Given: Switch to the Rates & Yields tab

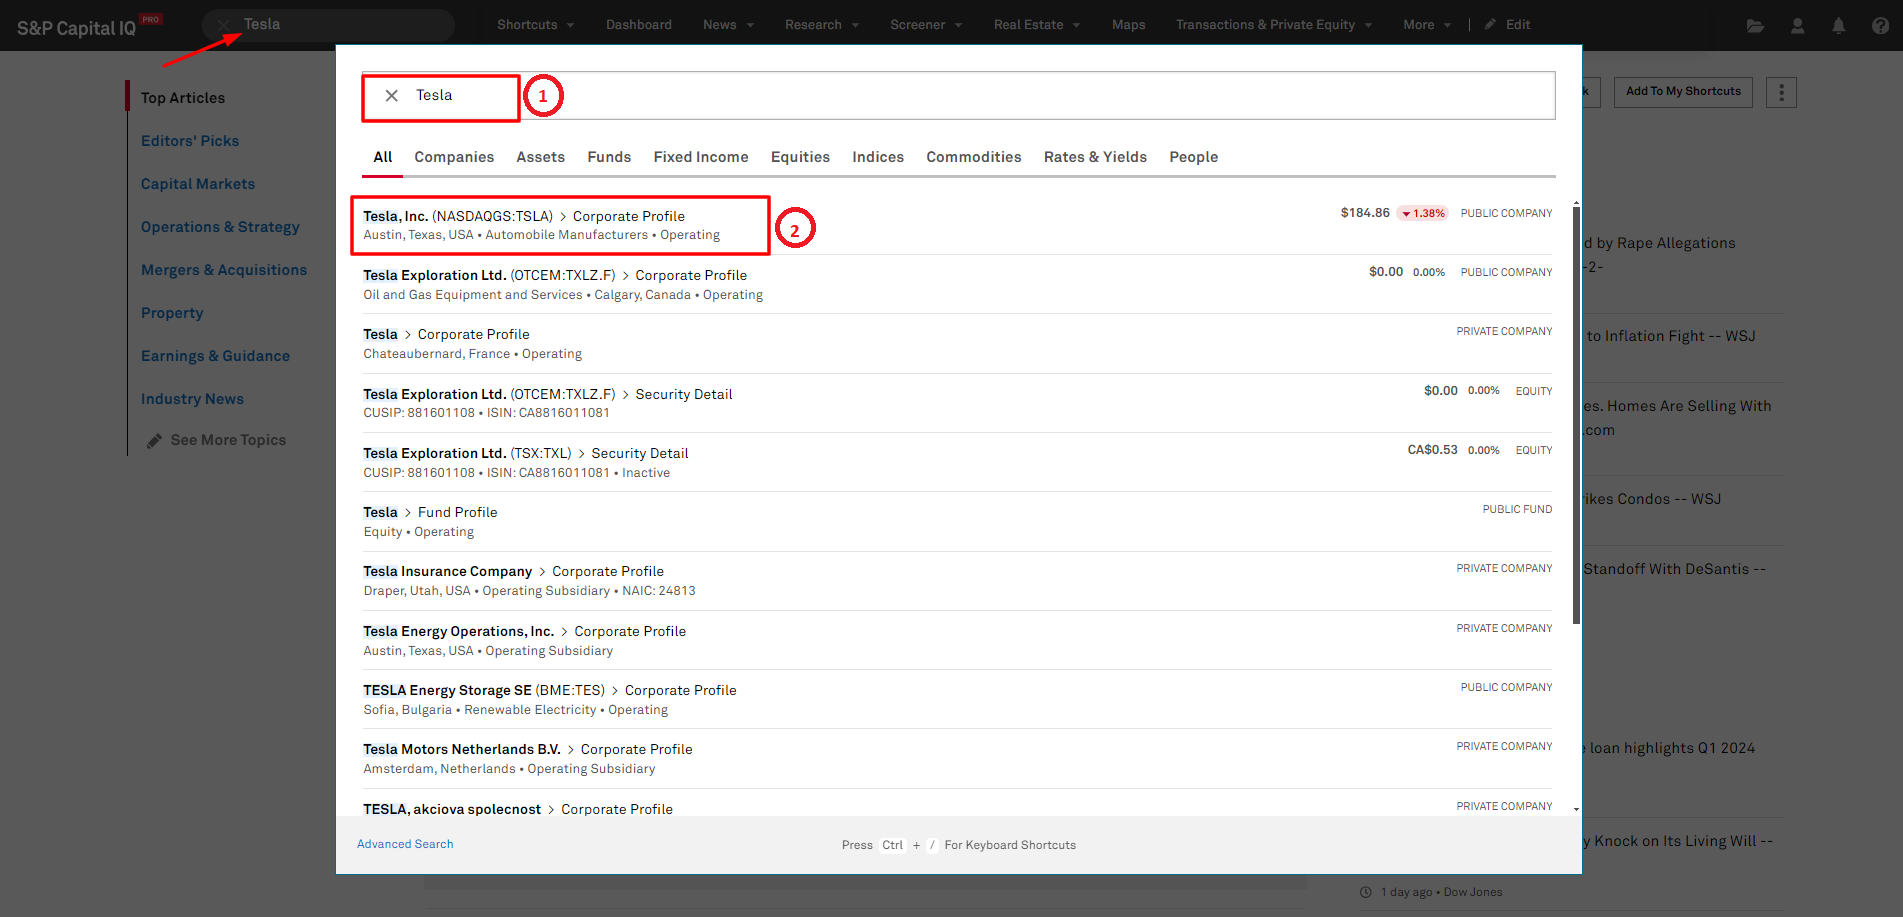Looking at the screenshot, I should pyautogui.click(x=1095, y=157).
